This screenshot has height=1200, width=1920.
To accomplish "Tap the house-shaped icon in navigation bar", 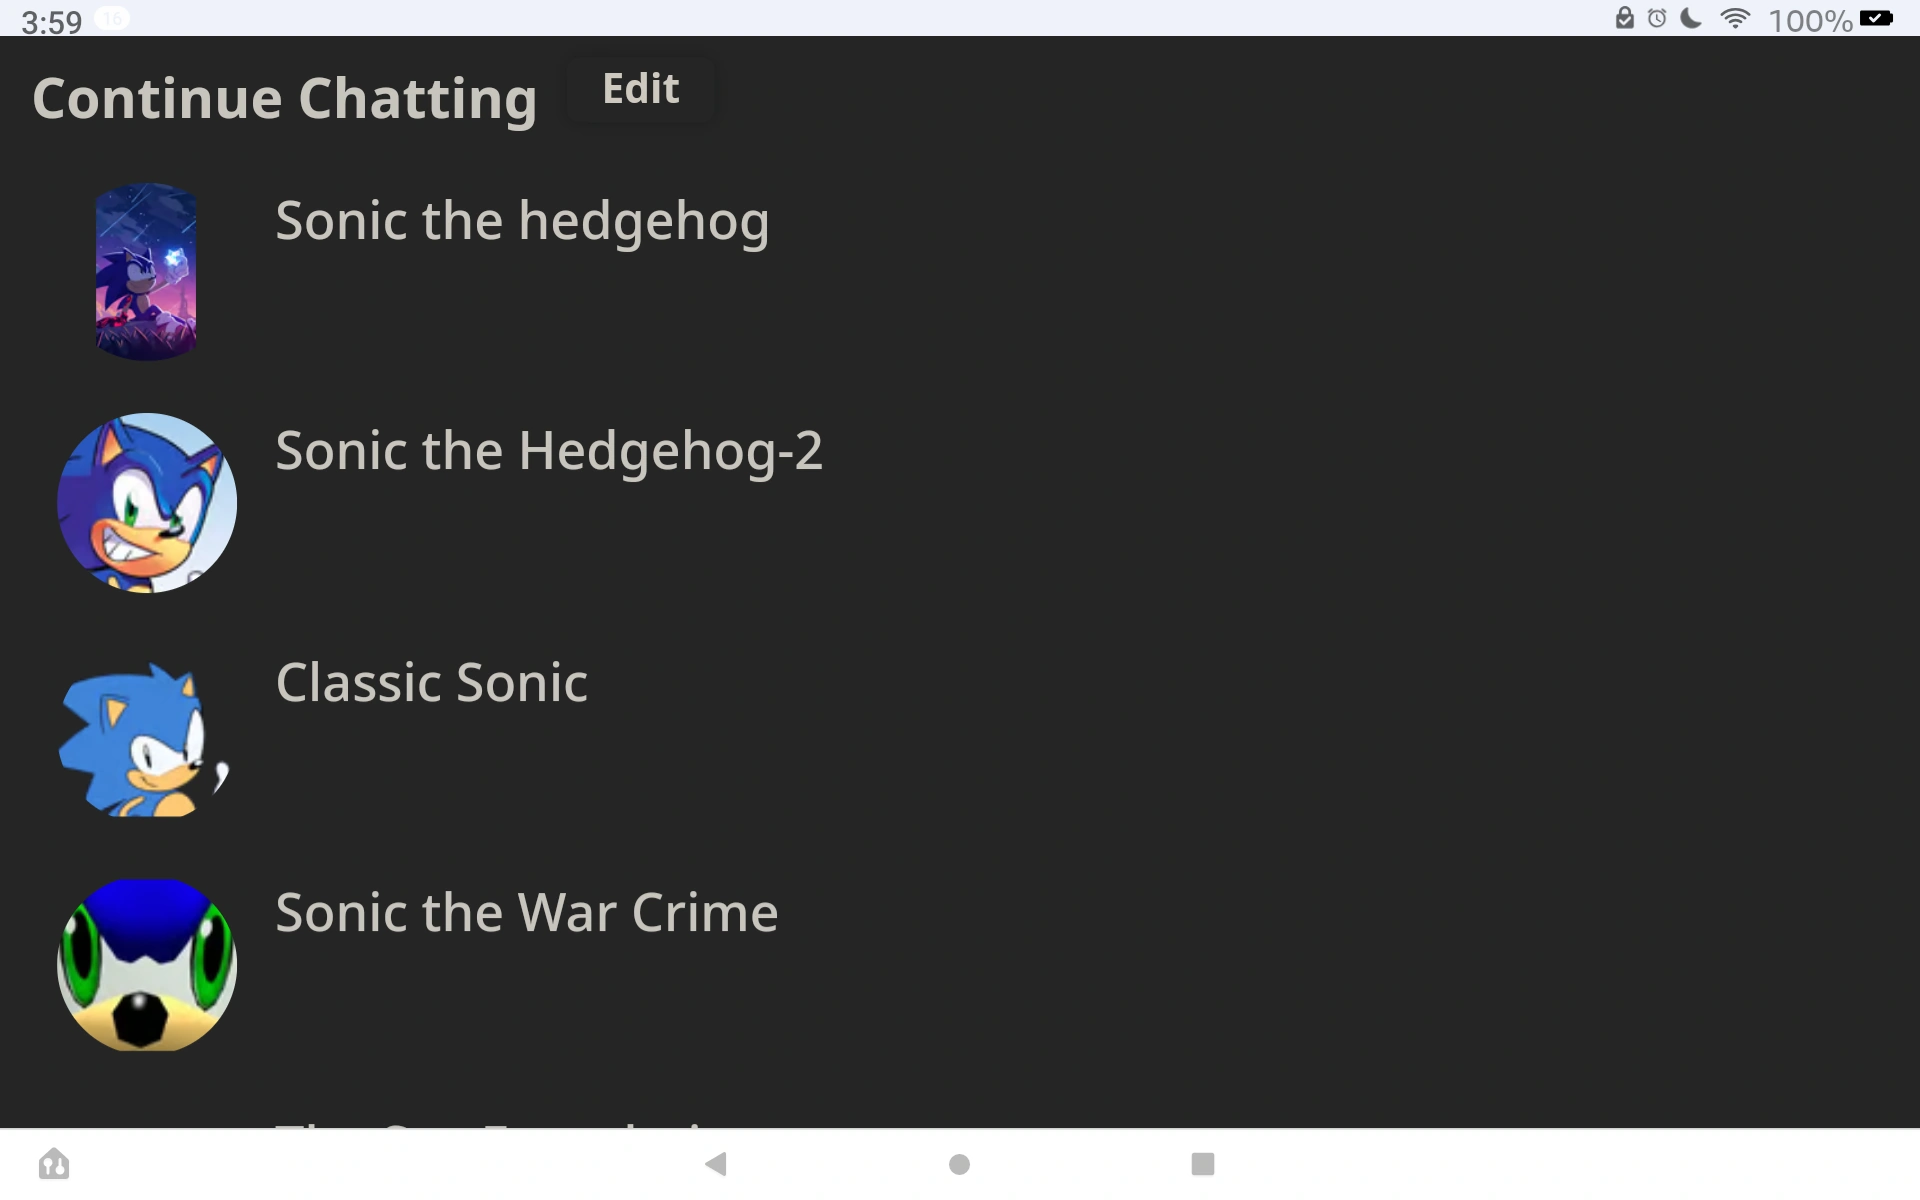I will pos(54,1164).
